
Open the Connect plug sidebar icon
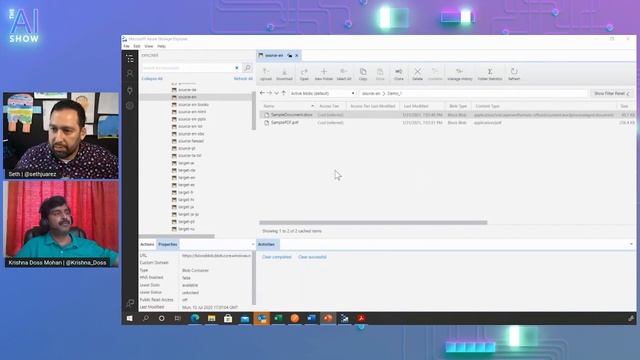[130, 90]
